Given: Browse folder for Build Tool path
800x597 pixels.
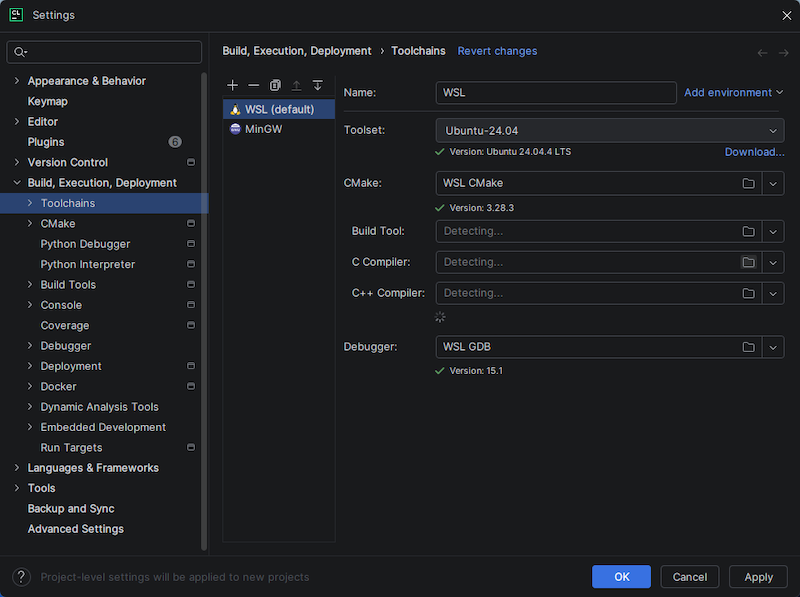Looking at the screenshot, I should [748, 232].
